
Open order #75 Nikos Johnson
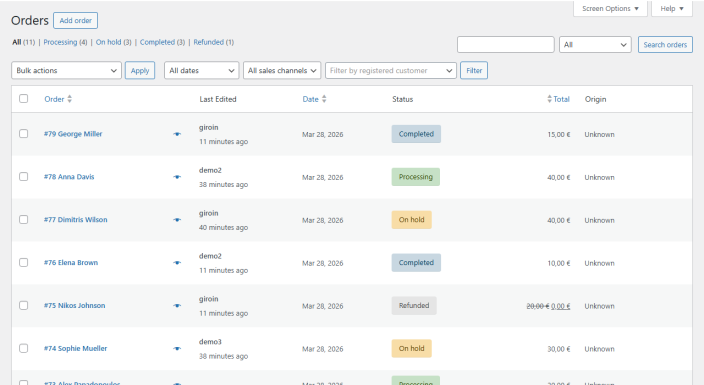[75, 305]
